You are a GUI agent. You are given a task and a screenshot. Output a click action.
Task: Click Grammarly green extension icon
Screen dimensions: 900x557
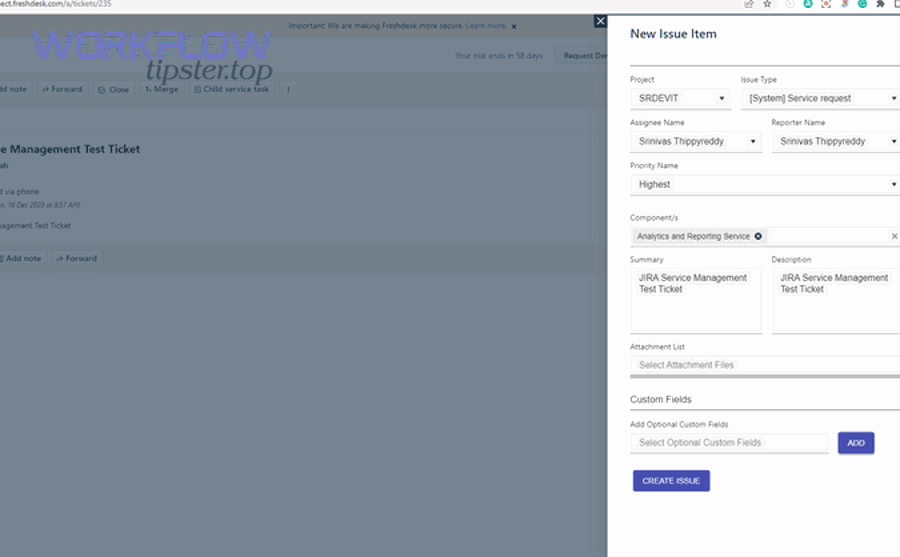(x=862, y=4)
